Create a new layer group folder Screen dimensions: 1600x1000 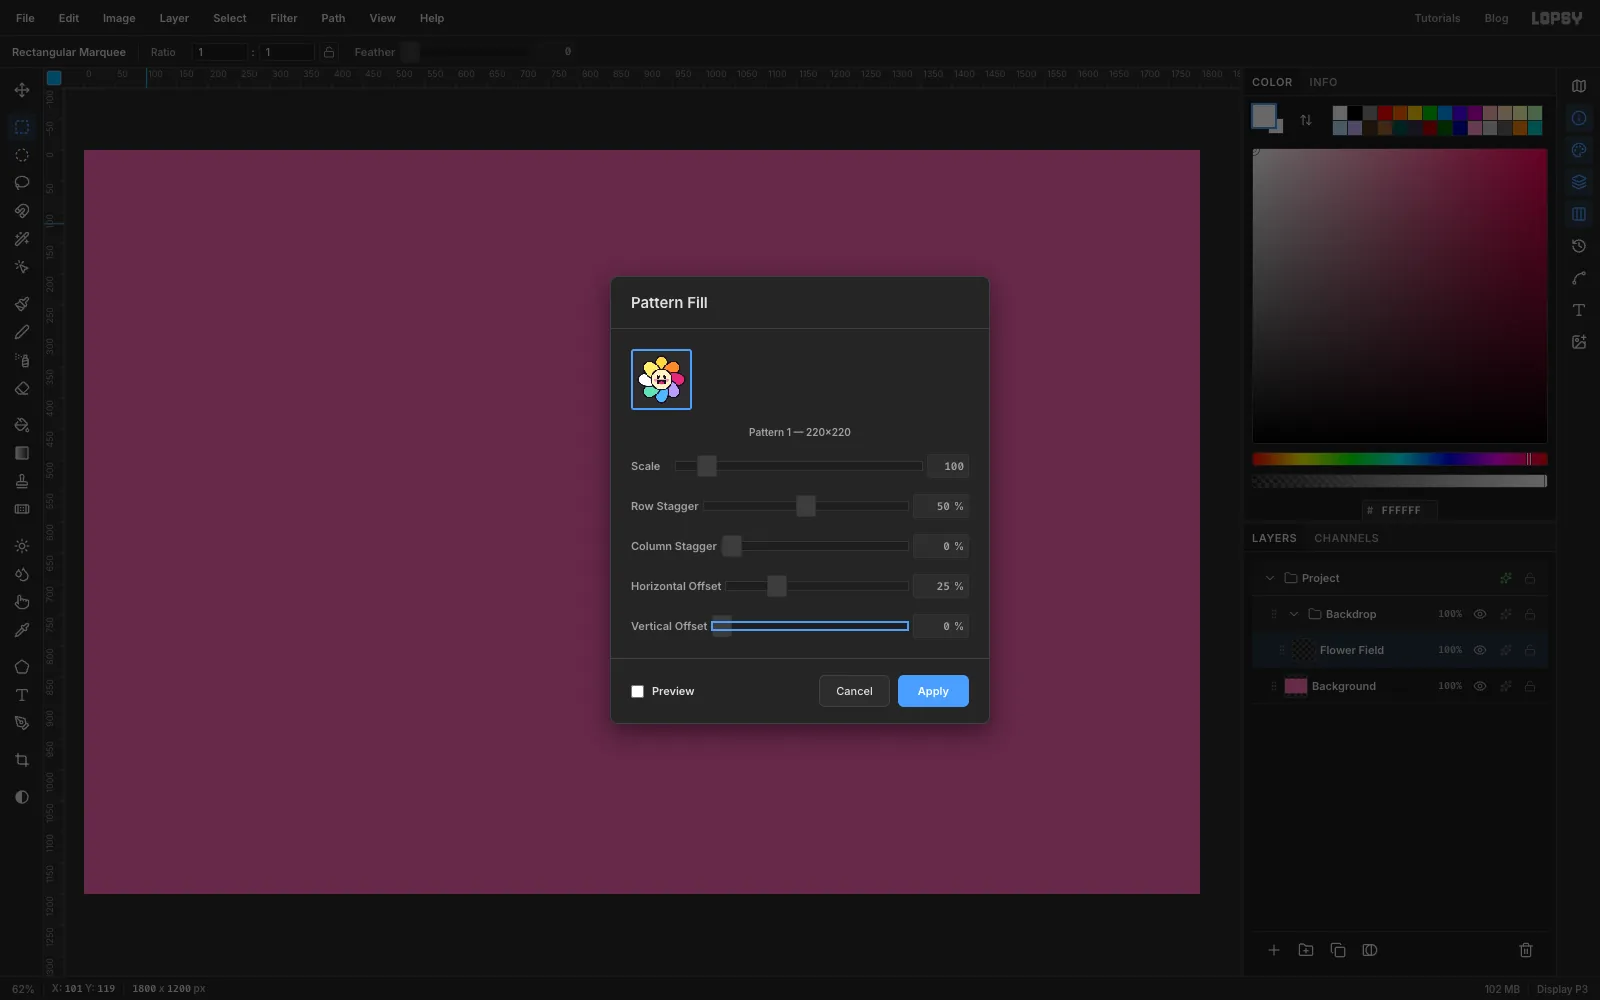pos(1306,950)
